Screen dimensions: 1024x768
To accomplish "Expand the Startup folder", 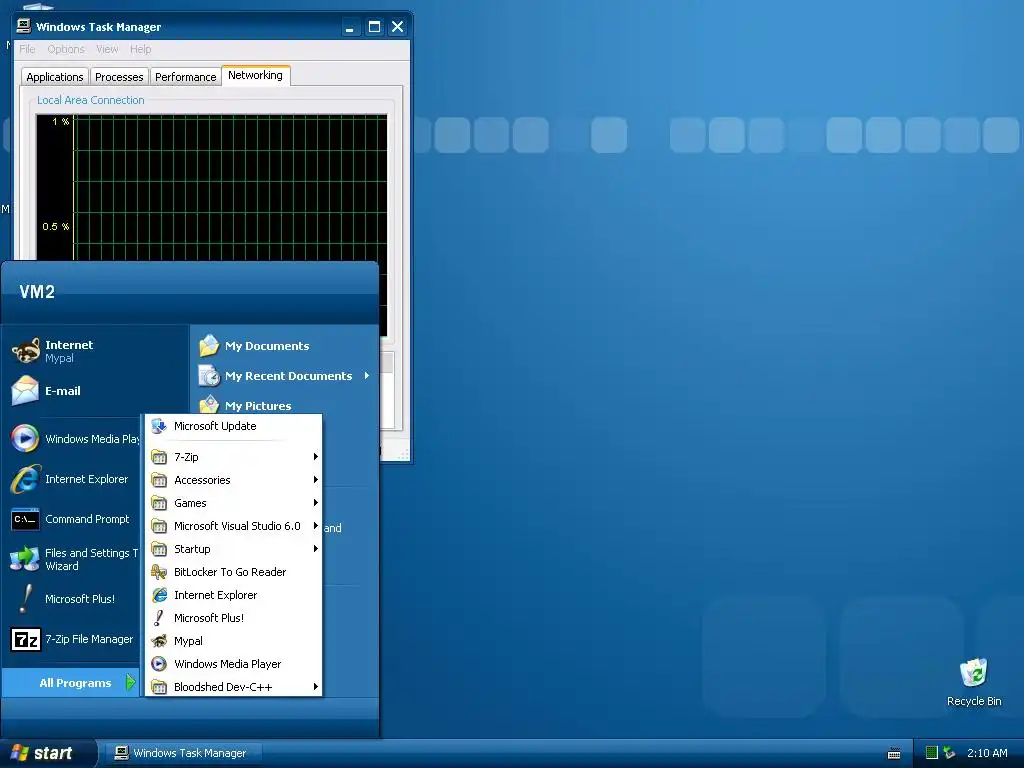I will tap(234, 549).
